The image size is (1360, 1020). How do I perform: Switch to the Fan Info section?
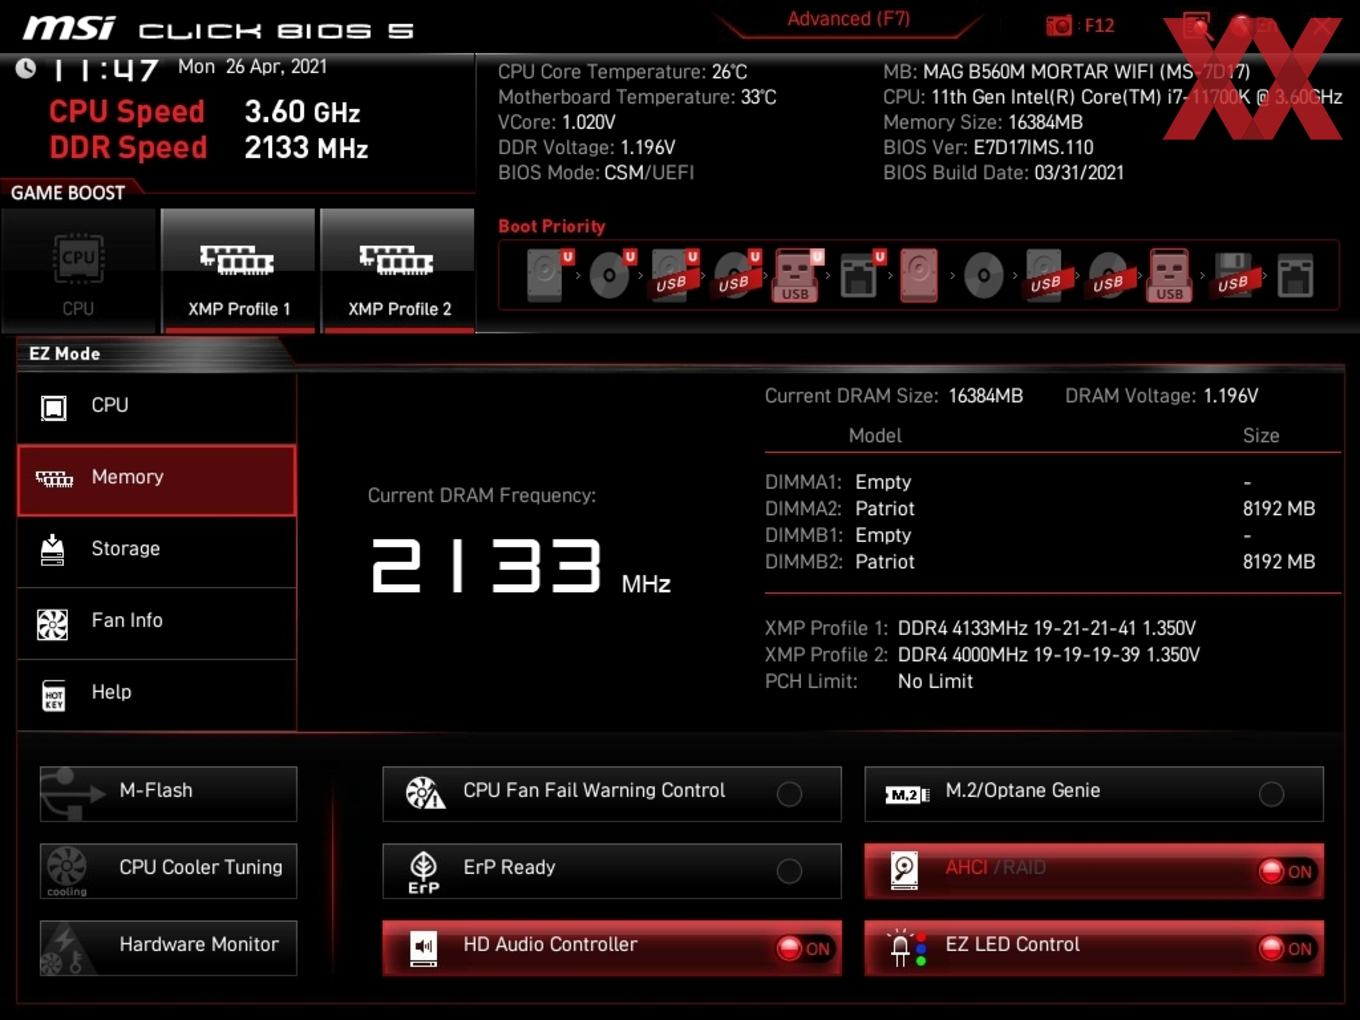(x=157, y=623)
